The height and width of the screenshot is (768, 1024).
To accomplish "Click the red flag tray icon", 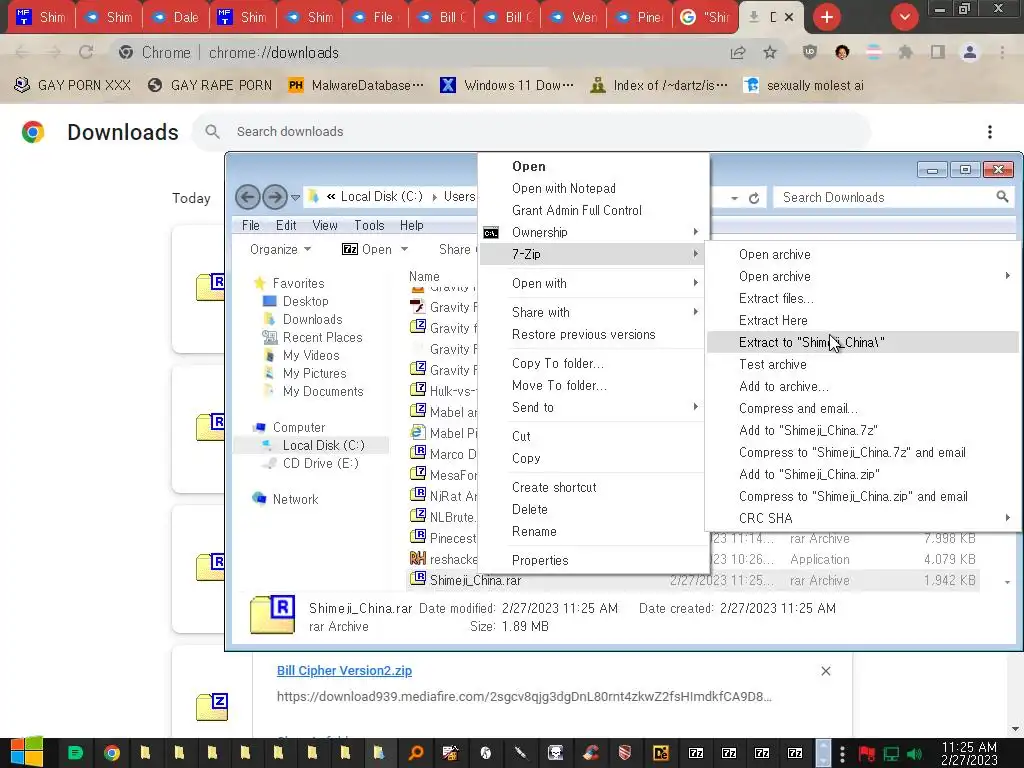I will [867, 754].
